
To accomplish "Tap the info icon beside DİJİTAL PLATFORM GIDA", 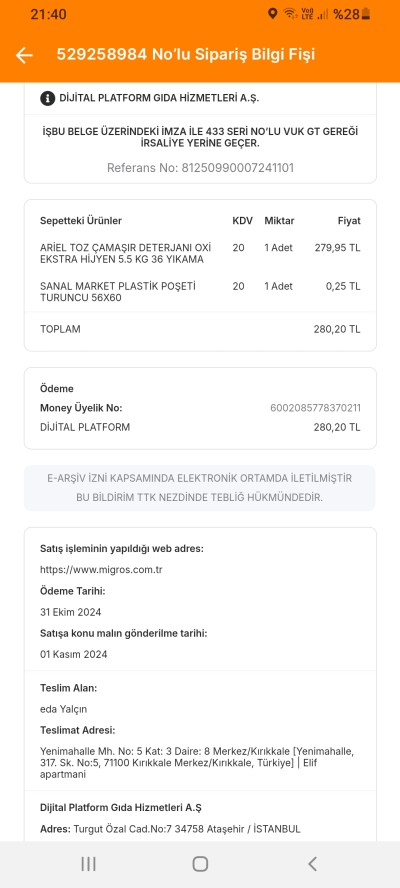I will [x=48, y=98].
